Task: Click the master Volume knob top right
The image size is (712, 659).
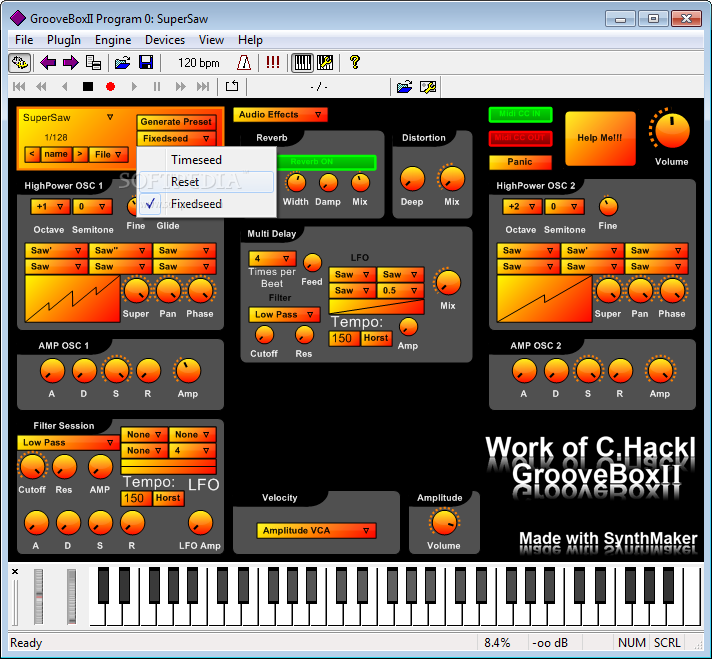Action: 672,130
